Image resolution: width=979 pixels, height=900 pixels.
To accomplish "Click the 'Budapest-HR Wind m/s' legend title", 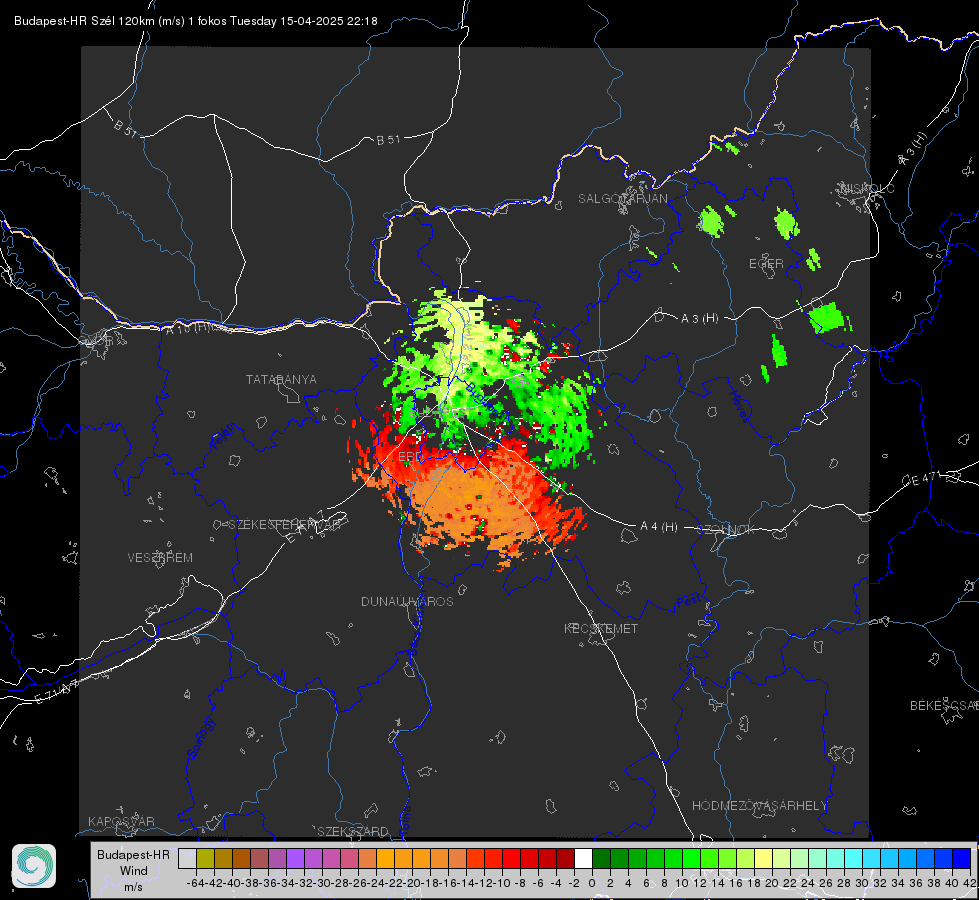I will [133, 871].
